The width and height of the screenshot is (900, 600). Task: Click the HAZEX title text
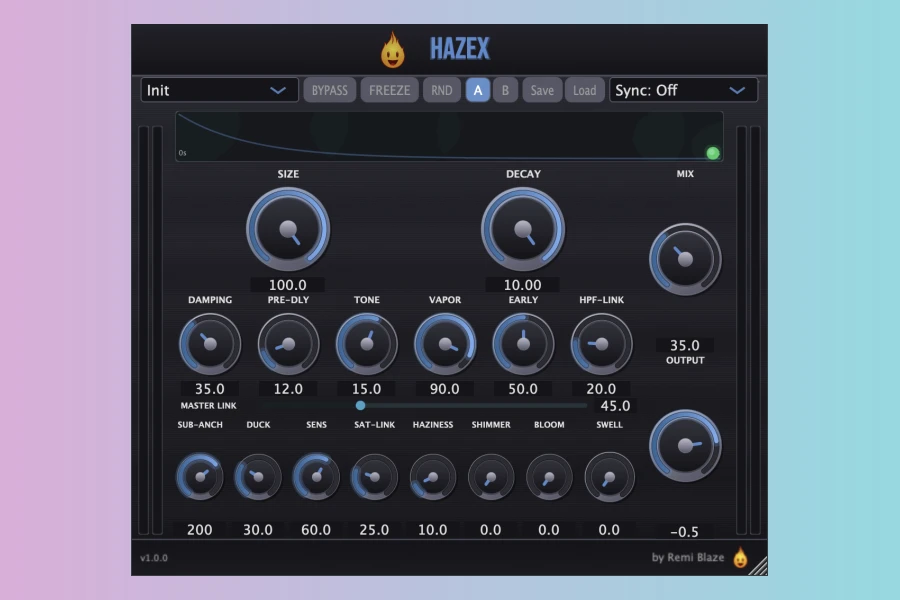(460, 49)
